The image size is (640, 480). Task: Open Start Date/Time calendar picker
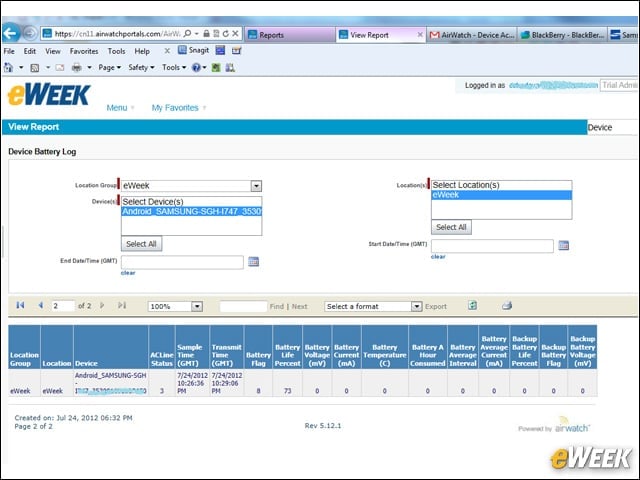coord(564,245)
